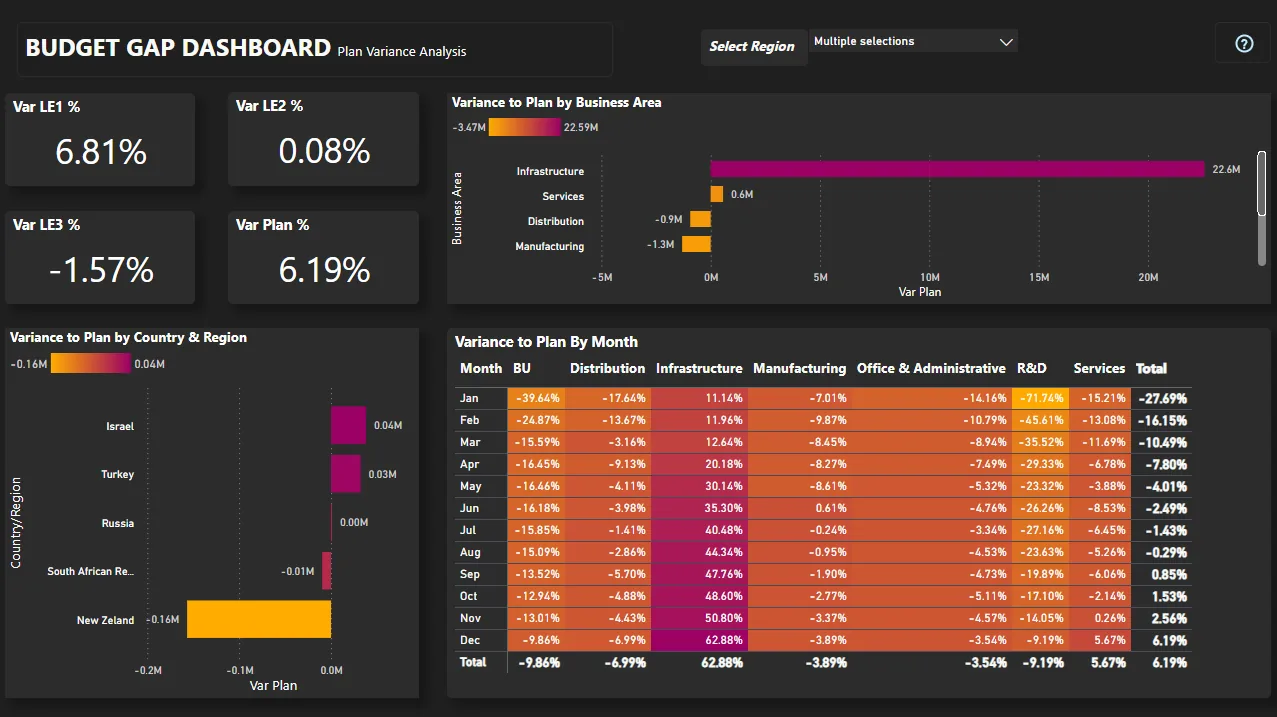This screenshot has height=717, width=1277.
Task: Click the Dec row label
Action: (x=470, y=640)
